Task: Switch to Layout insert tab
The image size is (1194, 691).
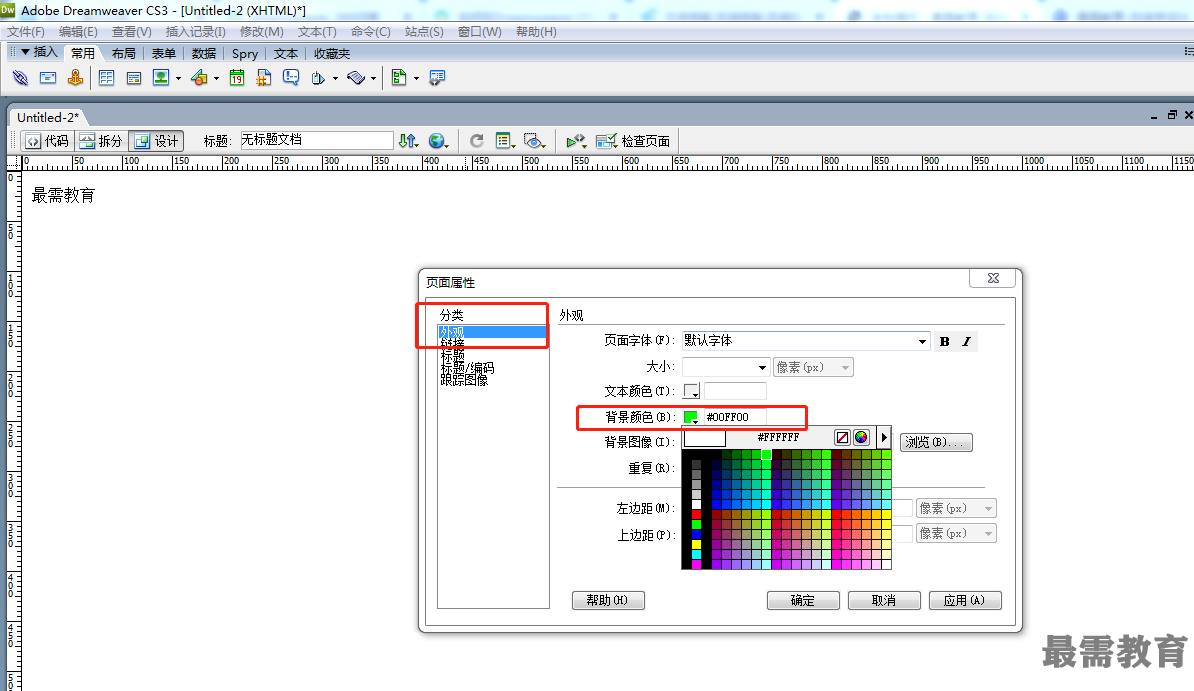Action: 123,53
